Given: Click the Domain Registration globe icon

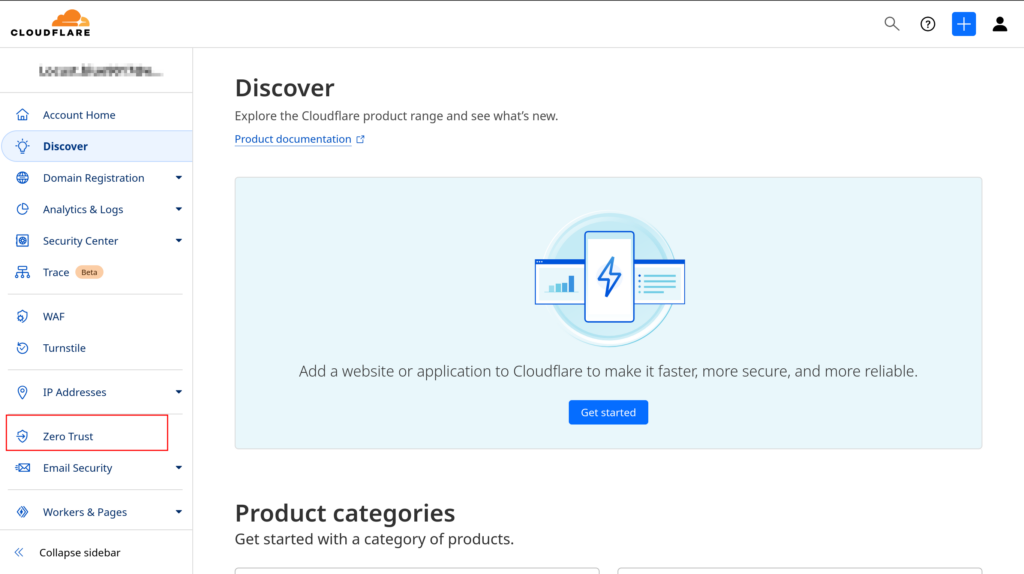Looking at the screenshot, I should pos(22,178).
